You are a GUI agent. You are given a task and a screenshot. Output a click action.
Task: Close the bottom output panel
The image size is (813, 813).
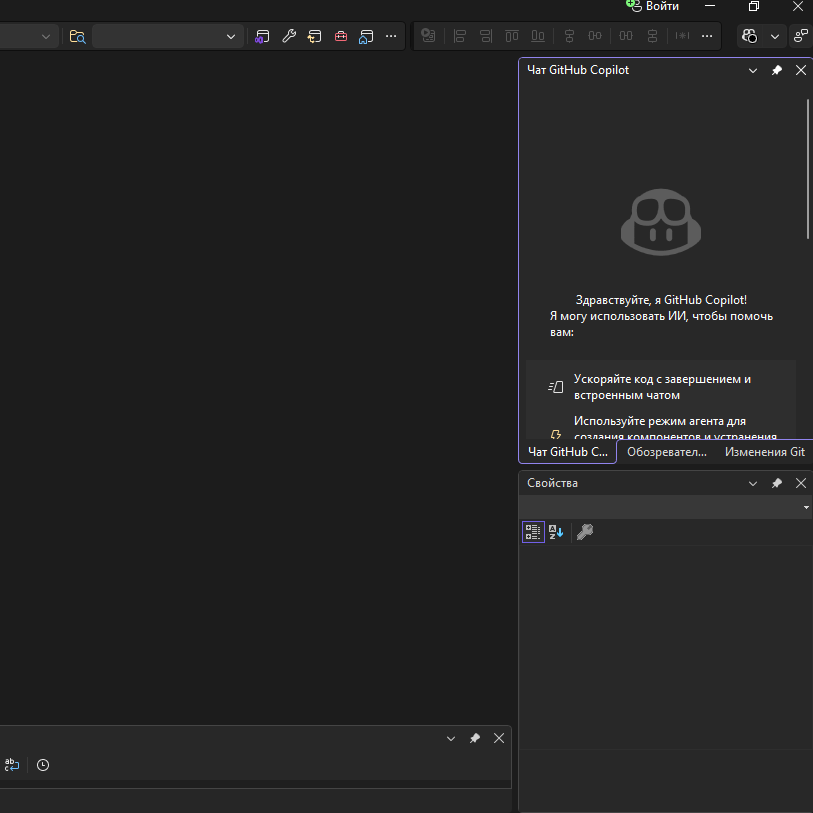[499, 738]
